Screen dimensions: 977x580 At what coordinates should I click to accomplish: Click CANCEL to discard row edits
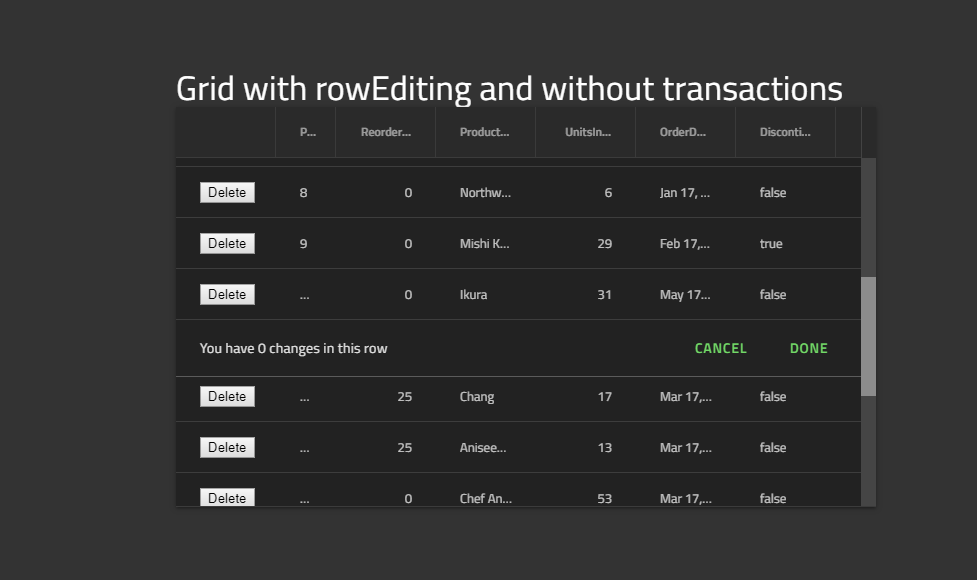point(720,348)
